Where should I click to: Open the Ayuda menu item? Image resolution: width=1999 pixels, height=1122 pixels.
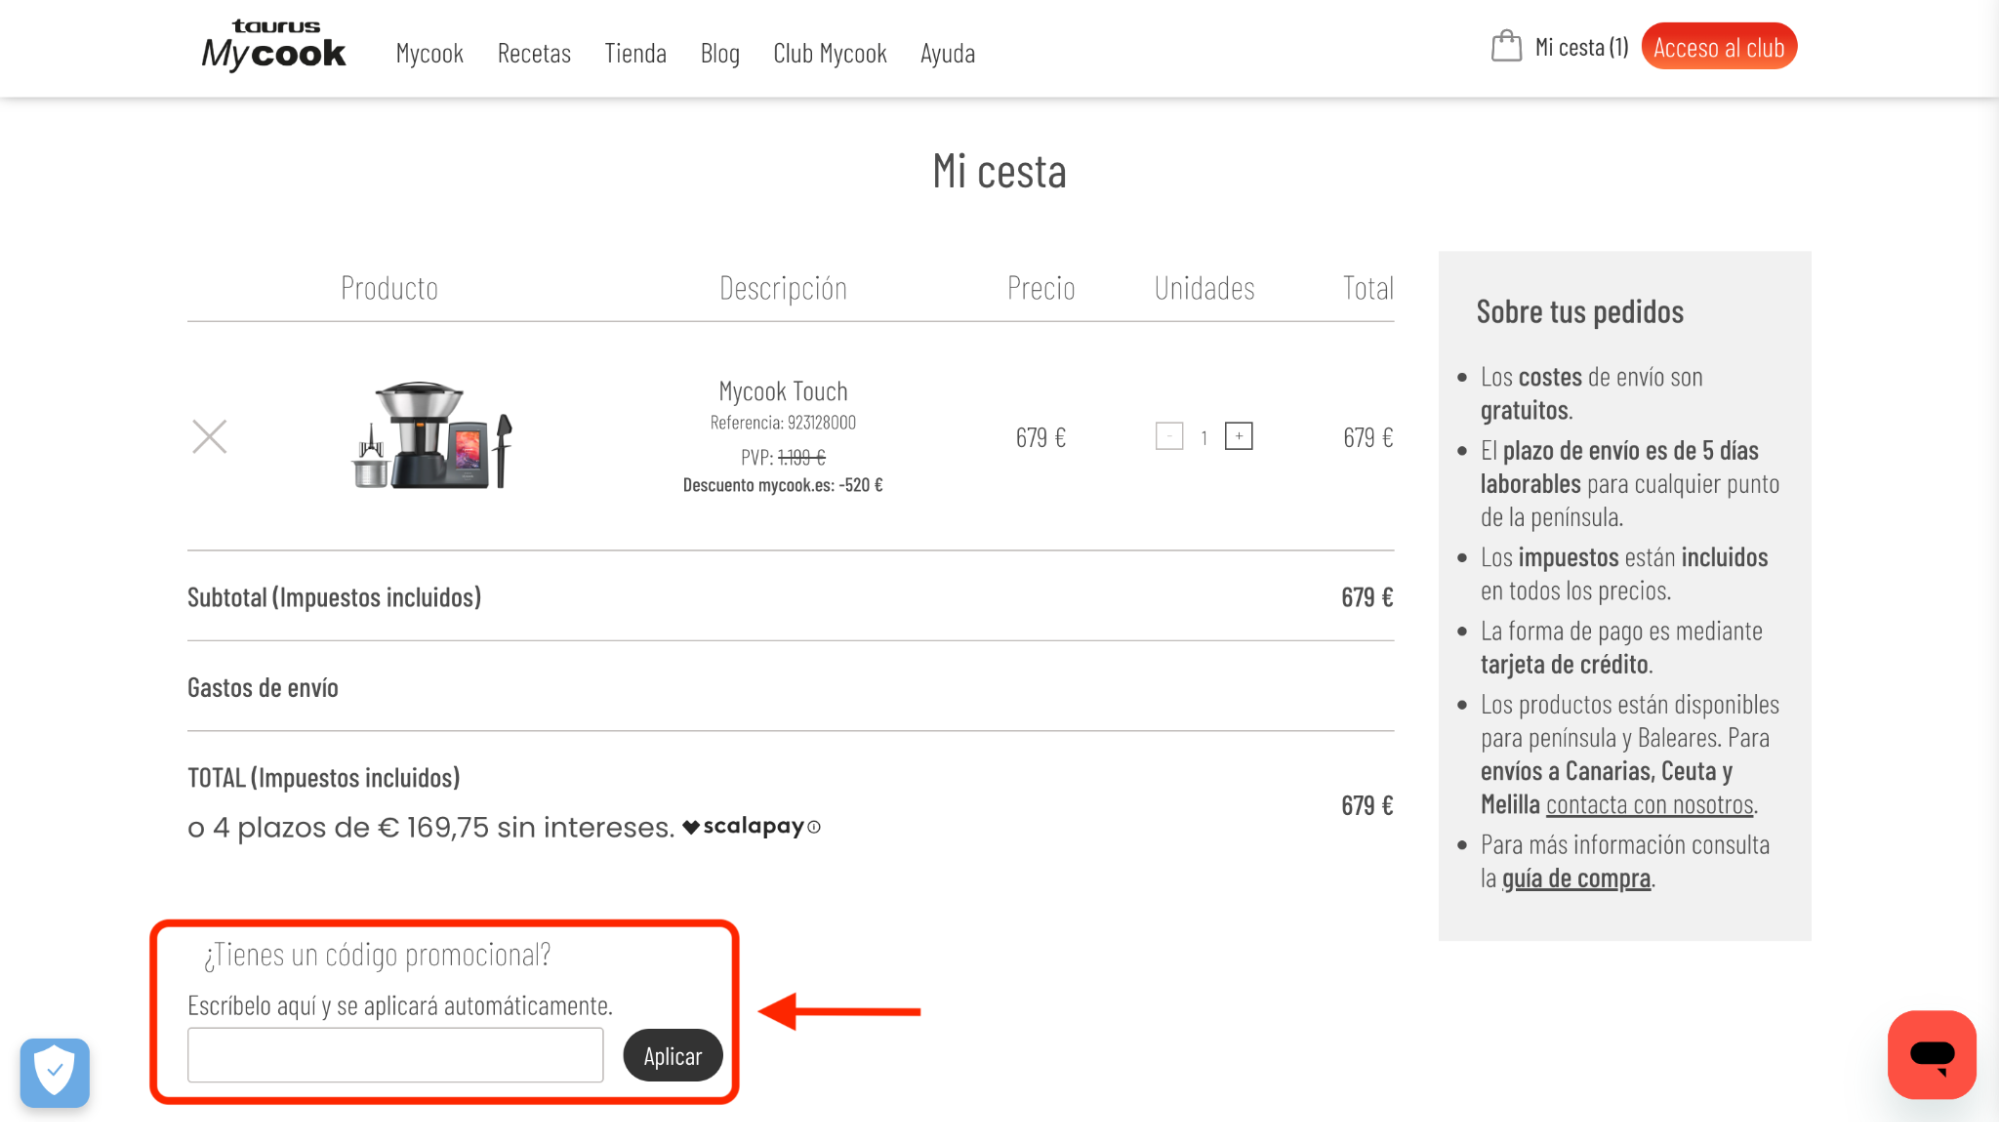(x=947, y=53)
